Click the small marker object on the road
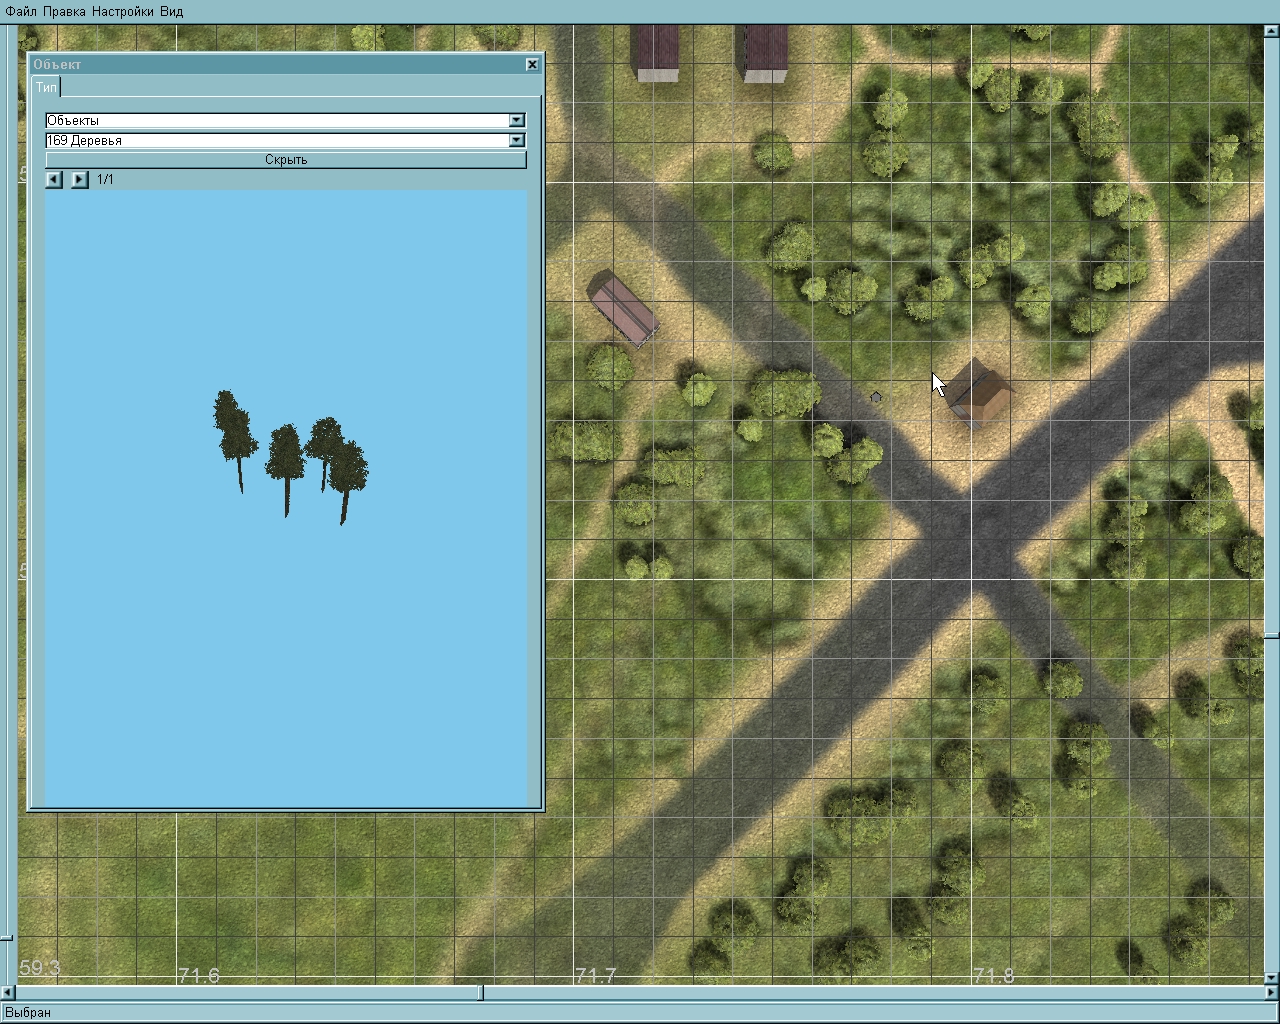The width and height of the screenshot is (1280, 1024). 876,397
